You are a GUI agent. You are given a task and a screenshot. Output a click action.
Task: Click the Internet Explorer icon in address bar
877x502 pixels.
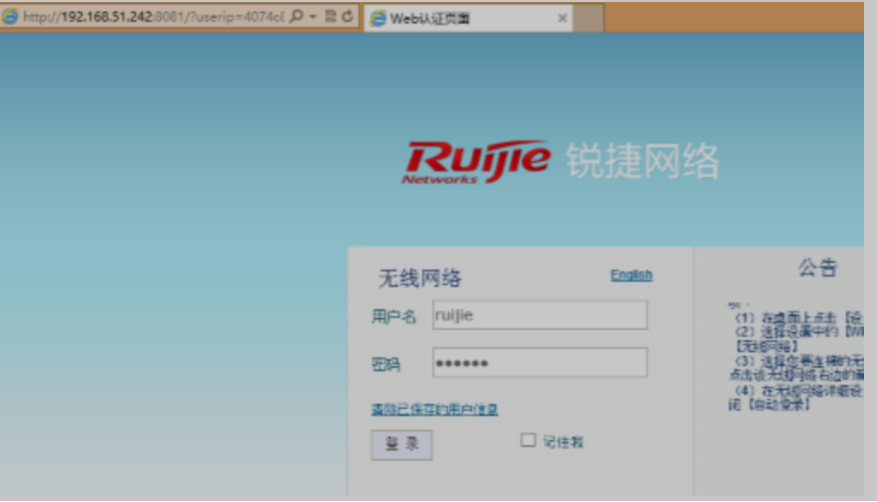click(x=10, y=17)
